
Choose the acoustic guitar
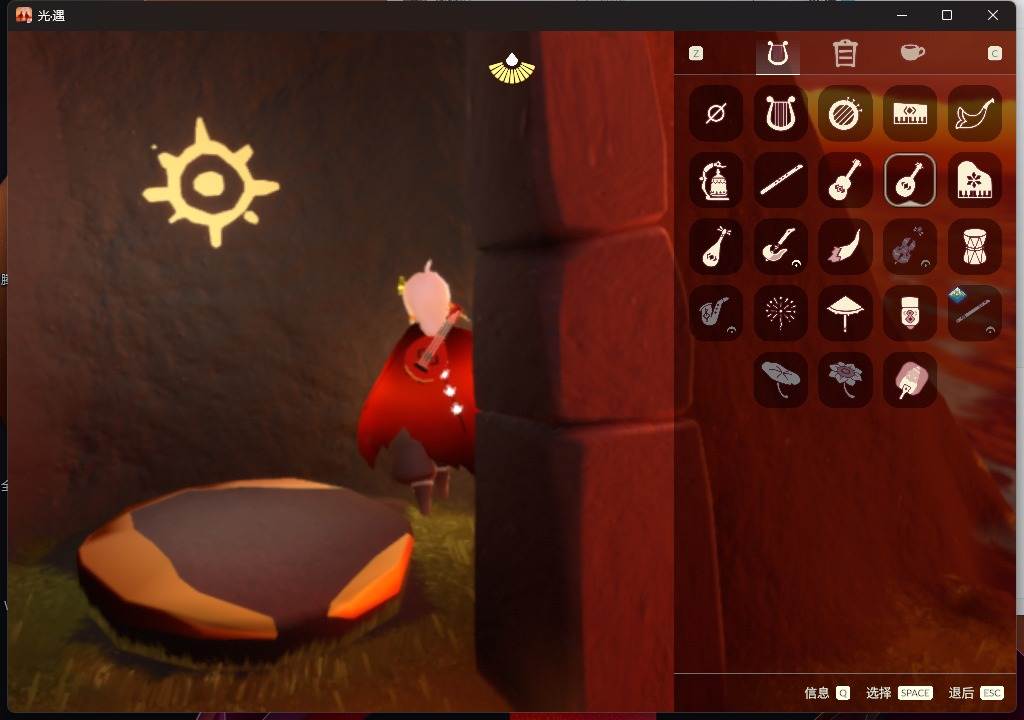coord(845,180)
